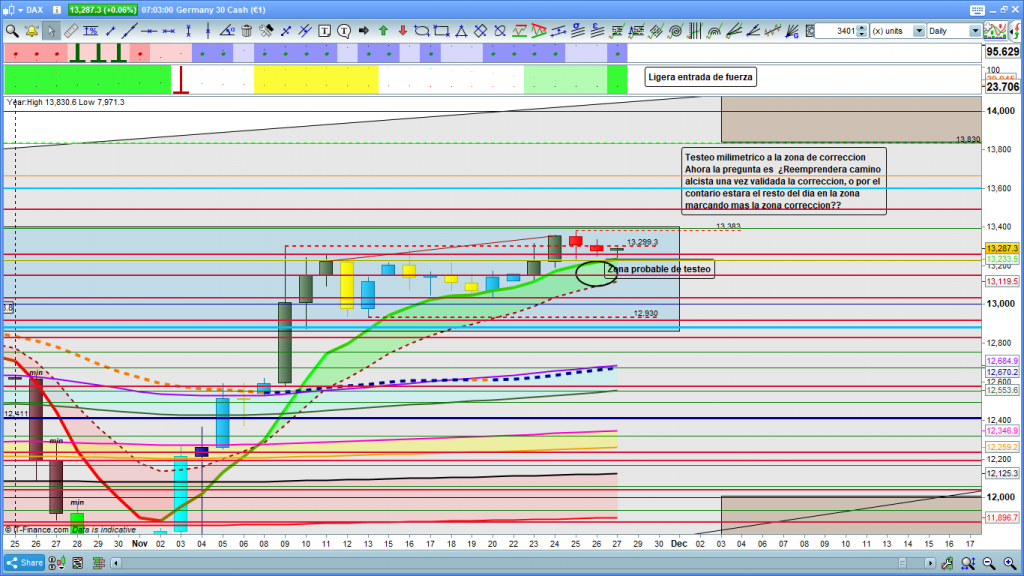This screenshot has height=576, width=1024.
Task: Click the 'Zona probable de testeo' label
Action: pos(660,269)
